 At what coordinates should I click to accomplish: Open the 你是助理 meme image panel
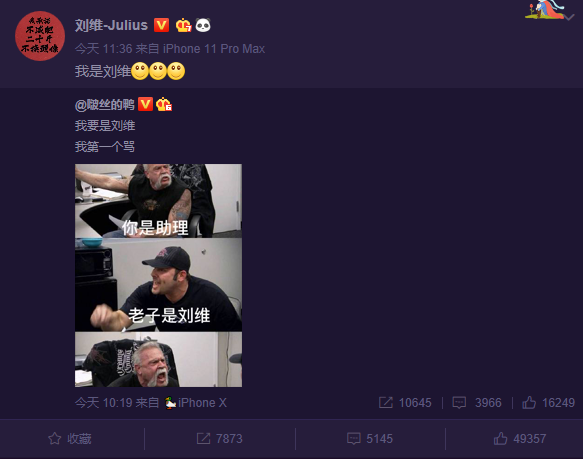[158, 201]
